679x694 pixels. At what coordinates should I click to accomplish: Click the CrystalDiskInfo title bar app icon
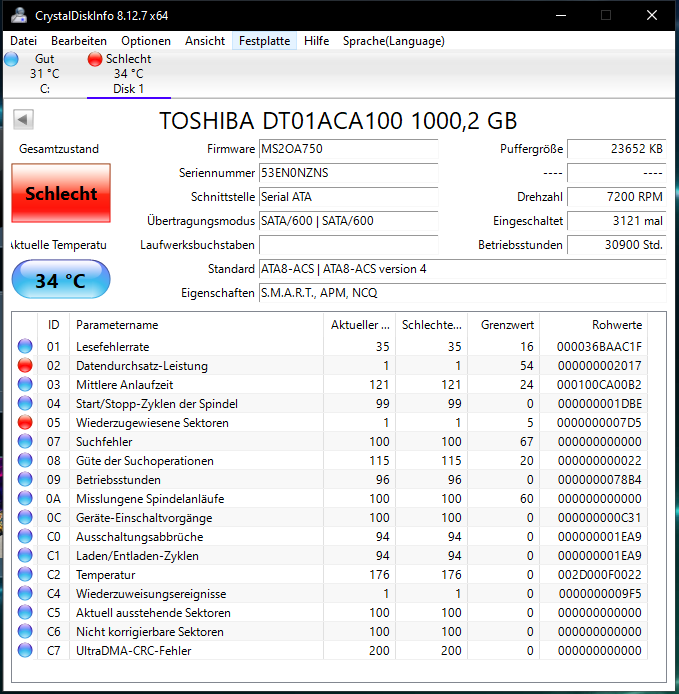(x=19, y=15)
